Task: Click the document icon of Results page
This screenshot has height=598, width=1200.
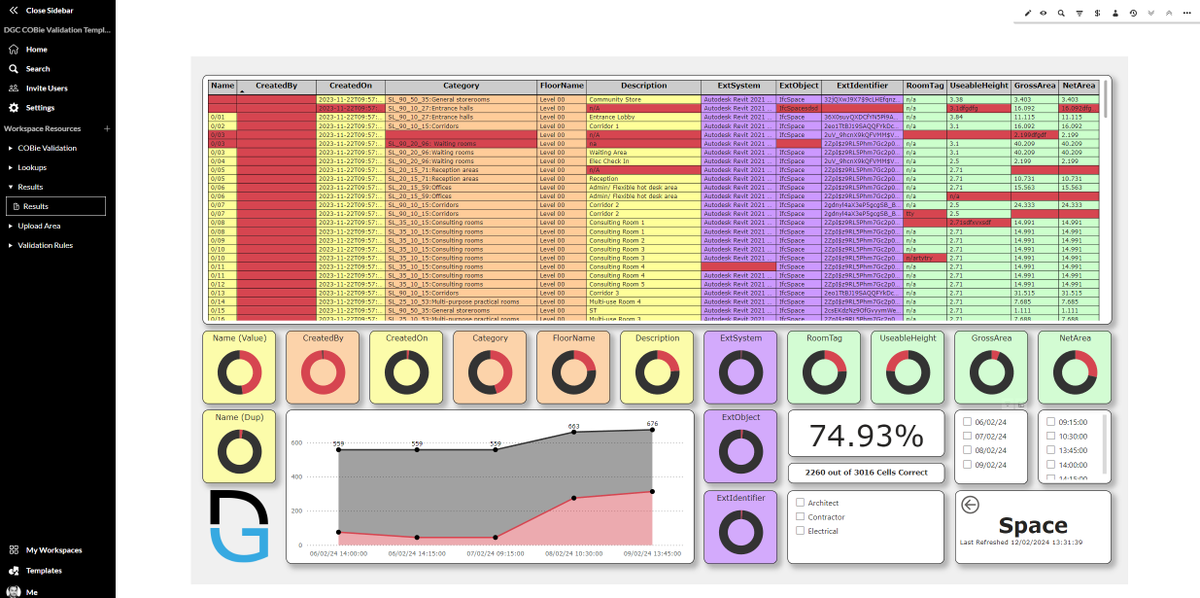Action: (x=16, y=206)
